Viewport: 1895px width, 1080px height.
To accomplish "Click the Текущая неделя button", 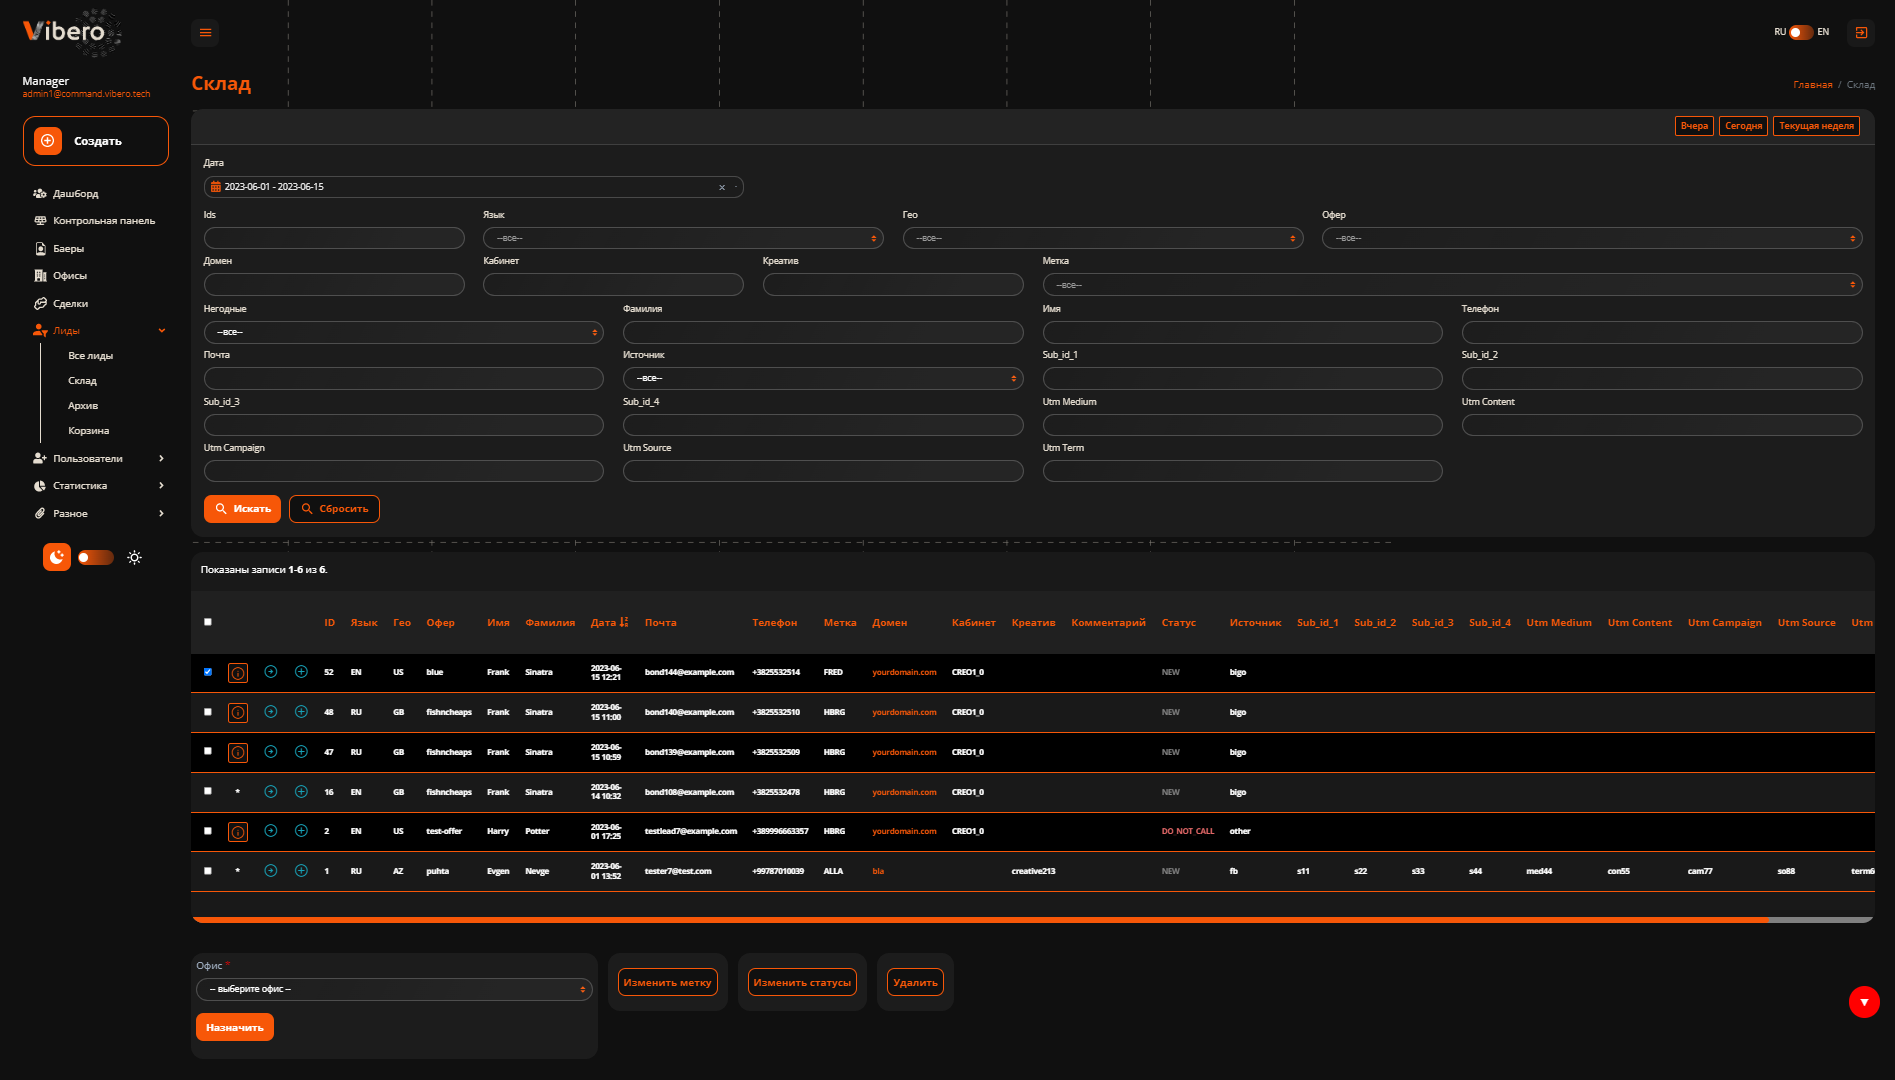I will pyautogui.click(x=1816, y=126).
